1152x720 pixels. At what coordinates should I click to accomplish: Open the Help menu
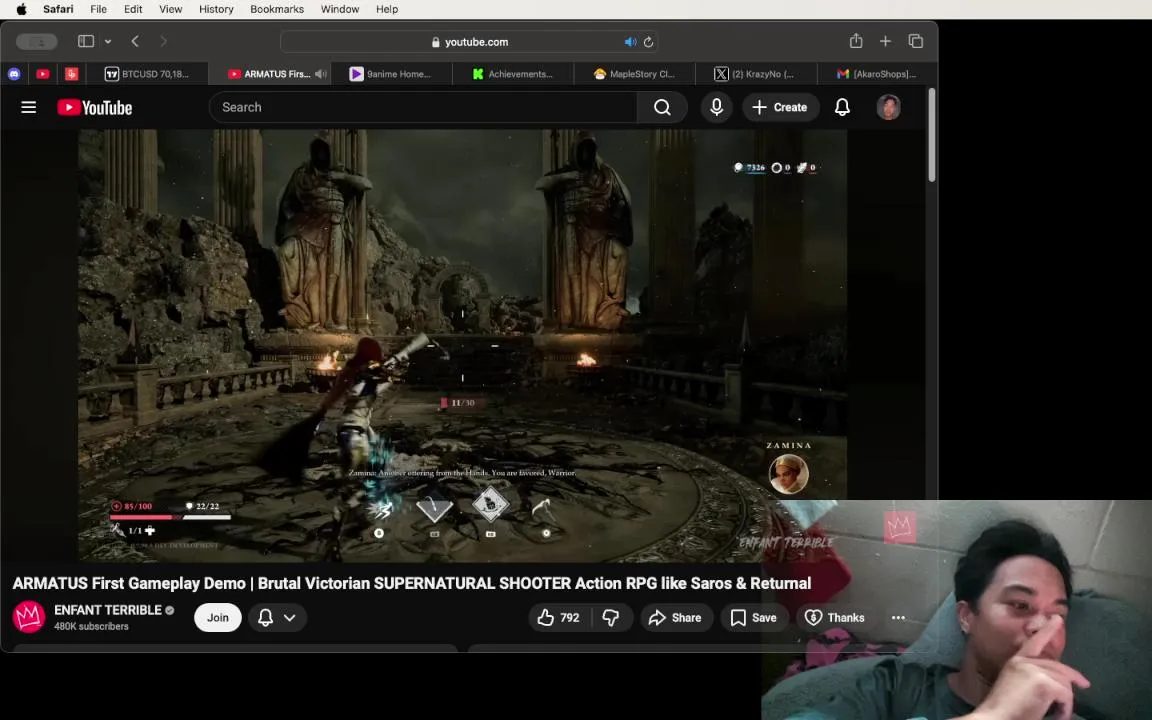(x=387, y=10)
